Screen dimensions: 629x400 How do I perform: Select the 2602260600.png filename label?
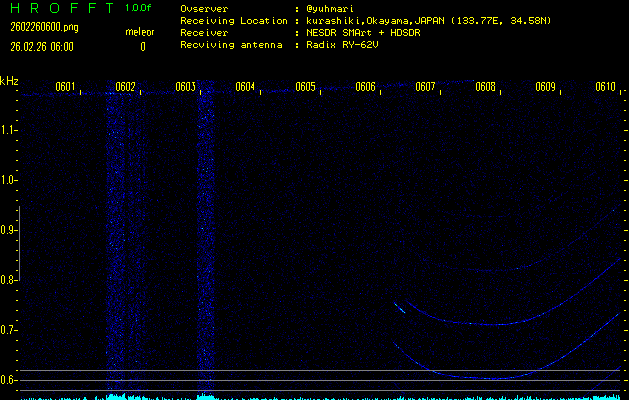[x=39, y=27]
